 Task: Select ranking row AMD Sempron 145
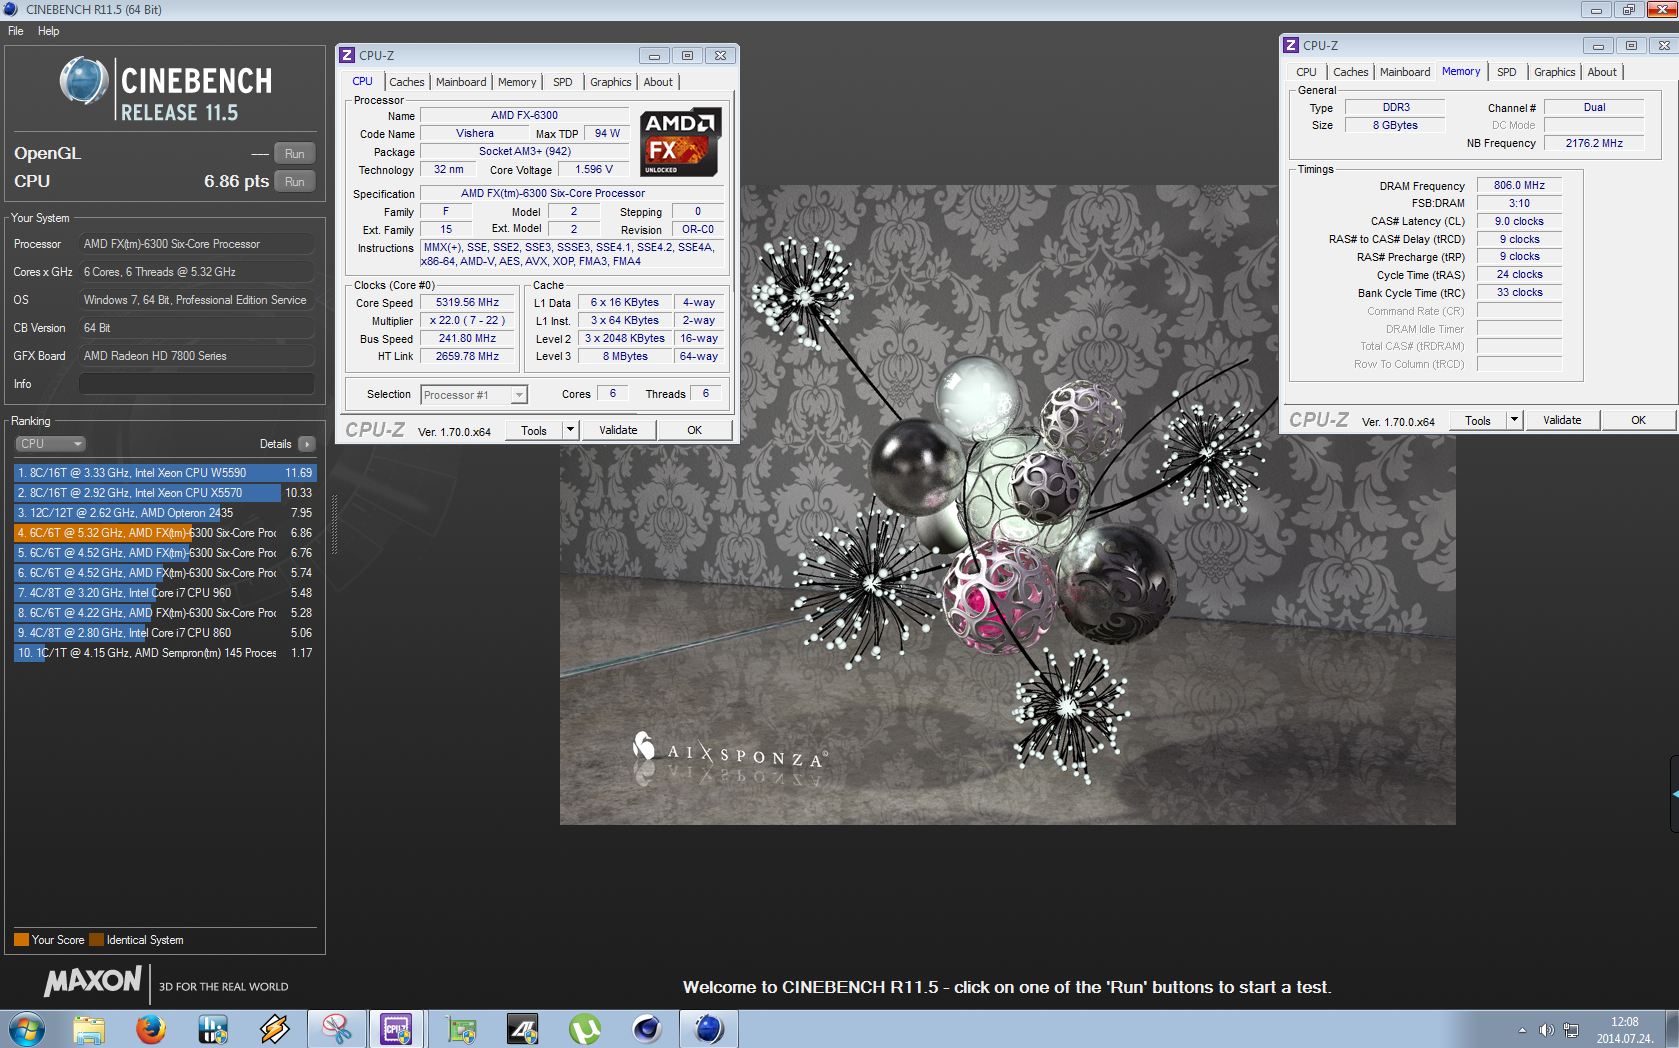165,653
